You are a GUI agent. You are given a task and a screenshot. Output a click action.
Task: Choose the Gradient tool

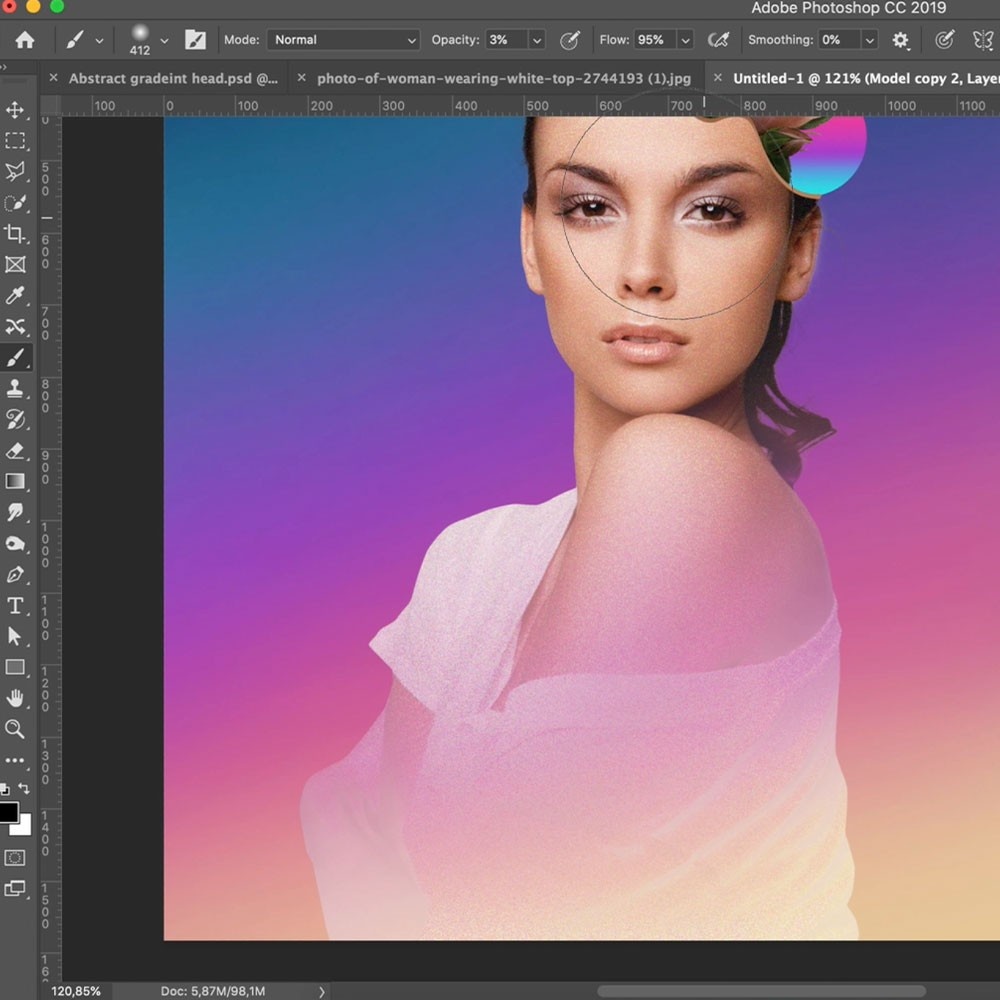coord(15,482)
